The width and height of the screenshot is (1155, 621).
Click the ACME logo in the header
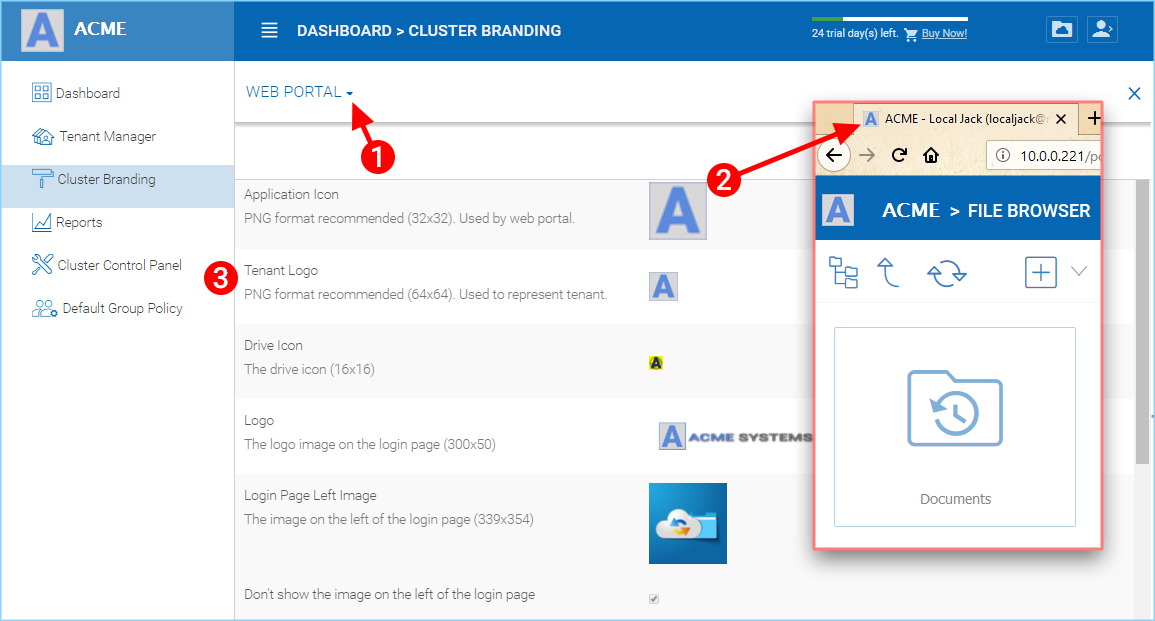(x=43, y=30)
